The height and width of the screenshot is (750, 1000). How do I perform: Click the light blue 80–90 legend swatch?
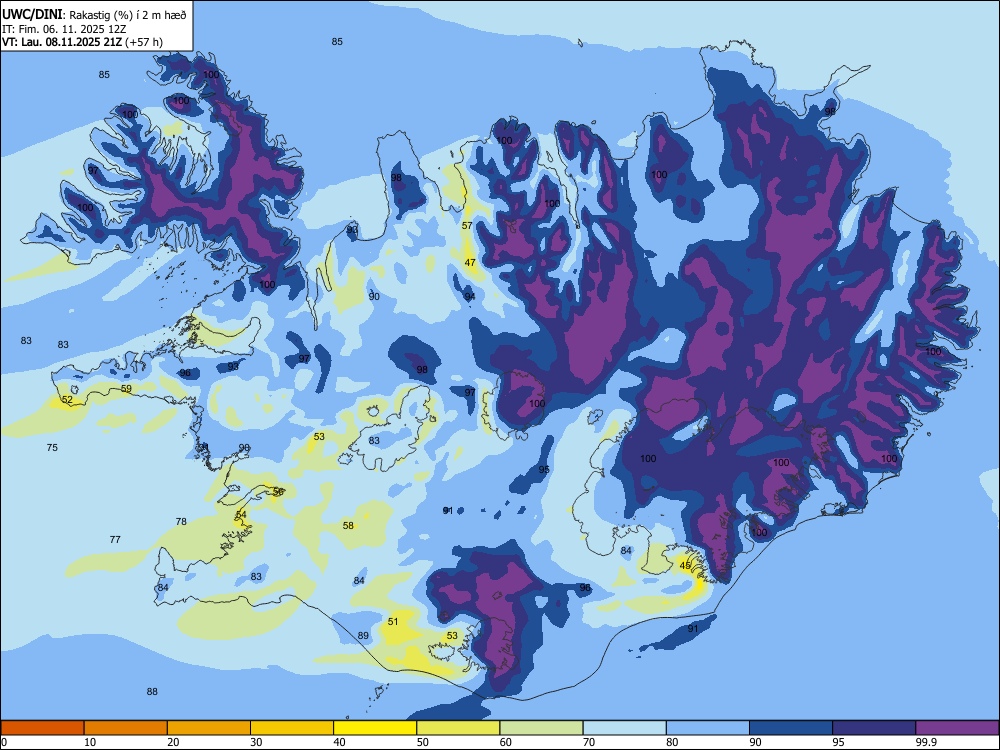(x=708, y=728)
